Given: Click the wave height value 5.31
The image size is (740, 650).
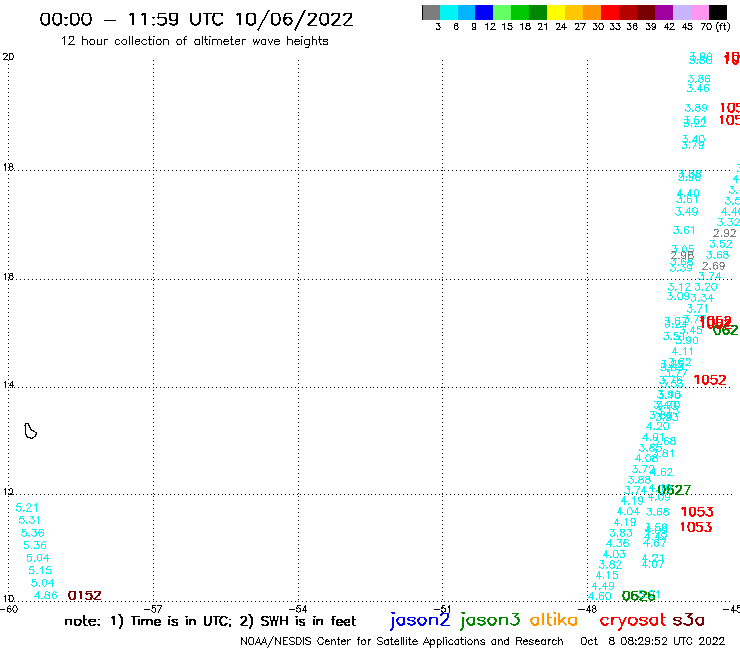Looking at the screenshot, I should point(29,520).
